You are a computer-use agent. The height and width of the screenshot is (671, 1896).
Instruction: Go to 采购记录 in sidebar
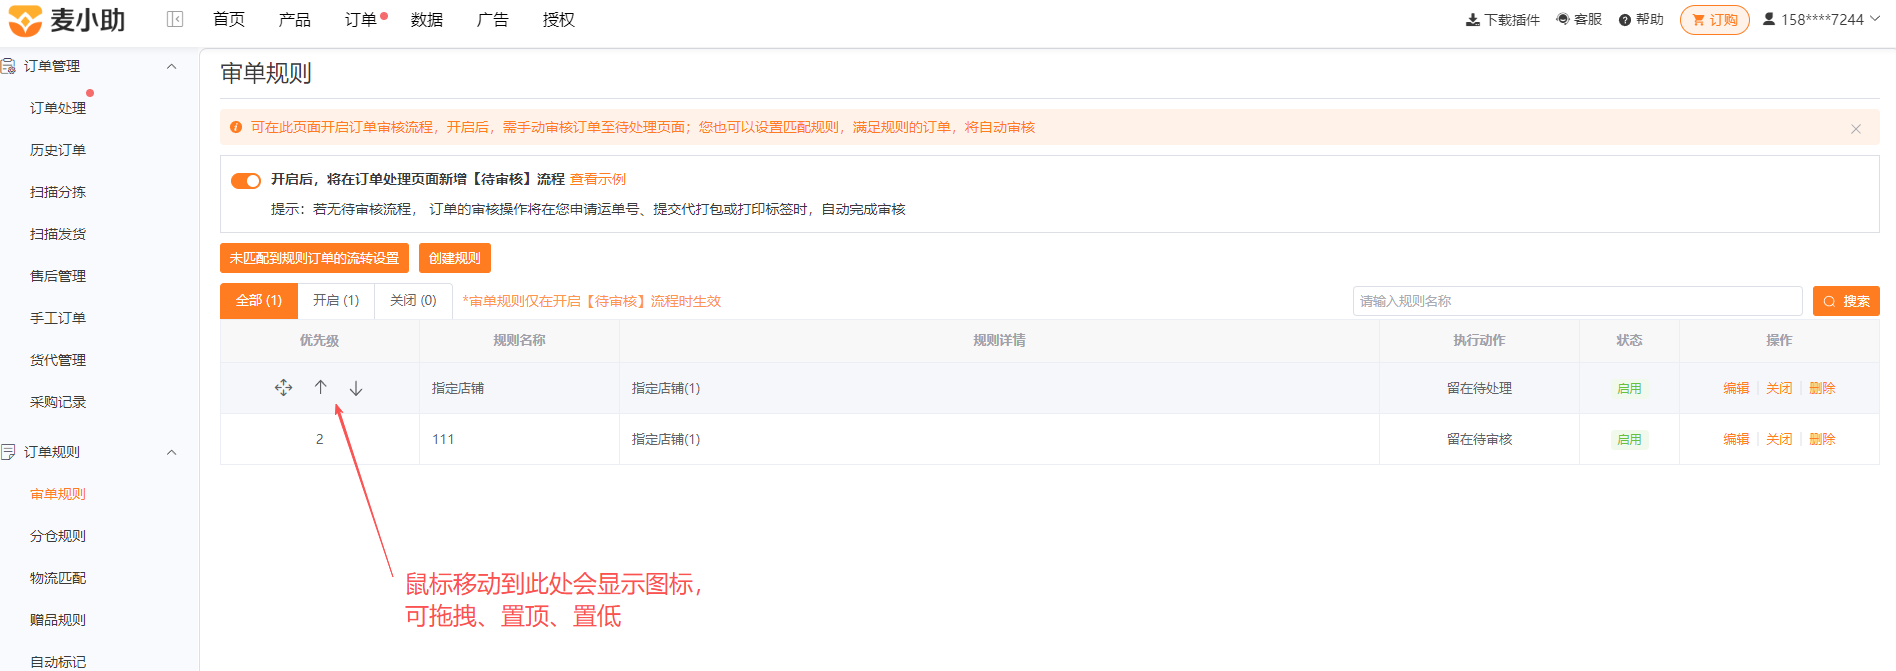(58, 402)
